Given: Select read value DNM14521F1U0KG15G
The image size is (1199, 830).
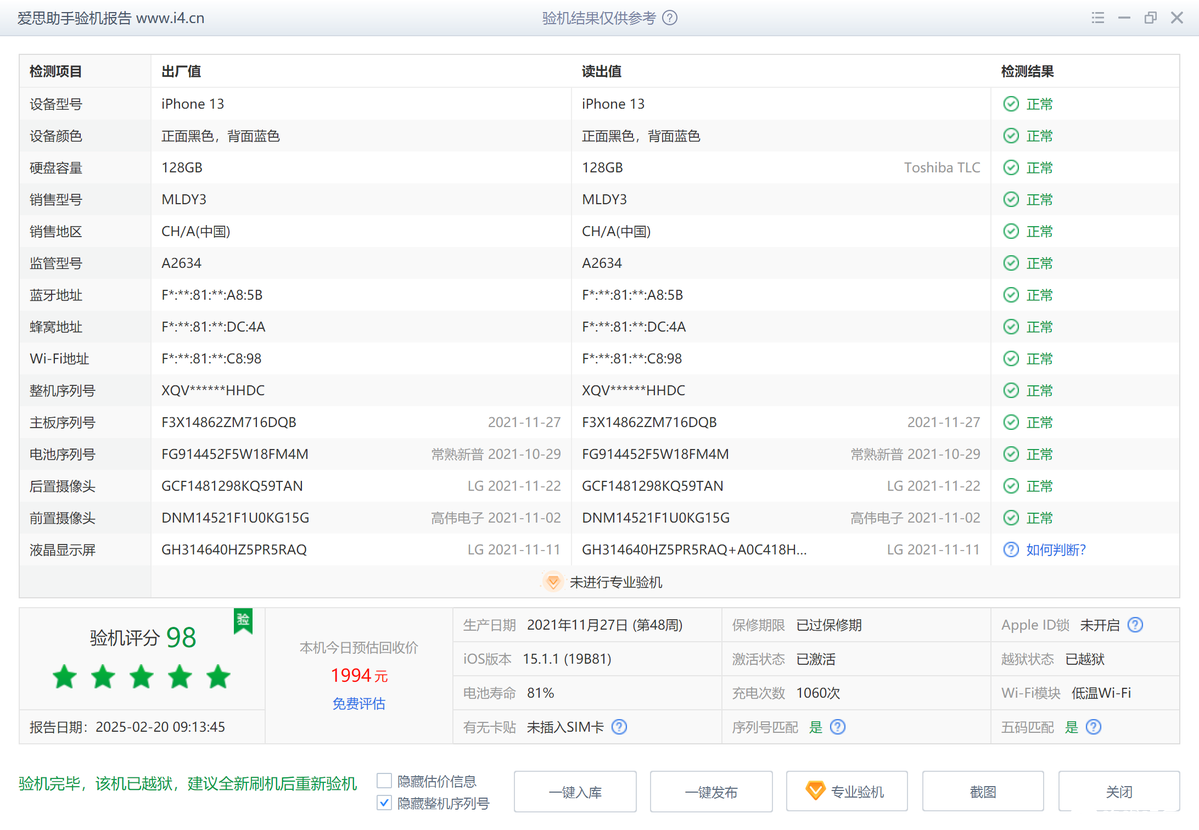Looking at the screenshot, I should point(656,518).
